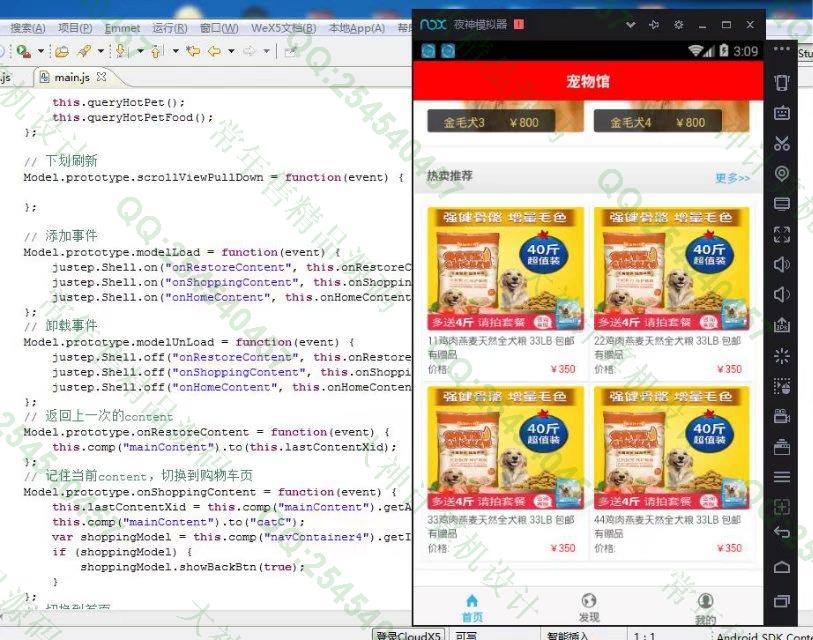Click the Nox loading spinner icon
The image size is (813, 640).
[x=782, y=356]
